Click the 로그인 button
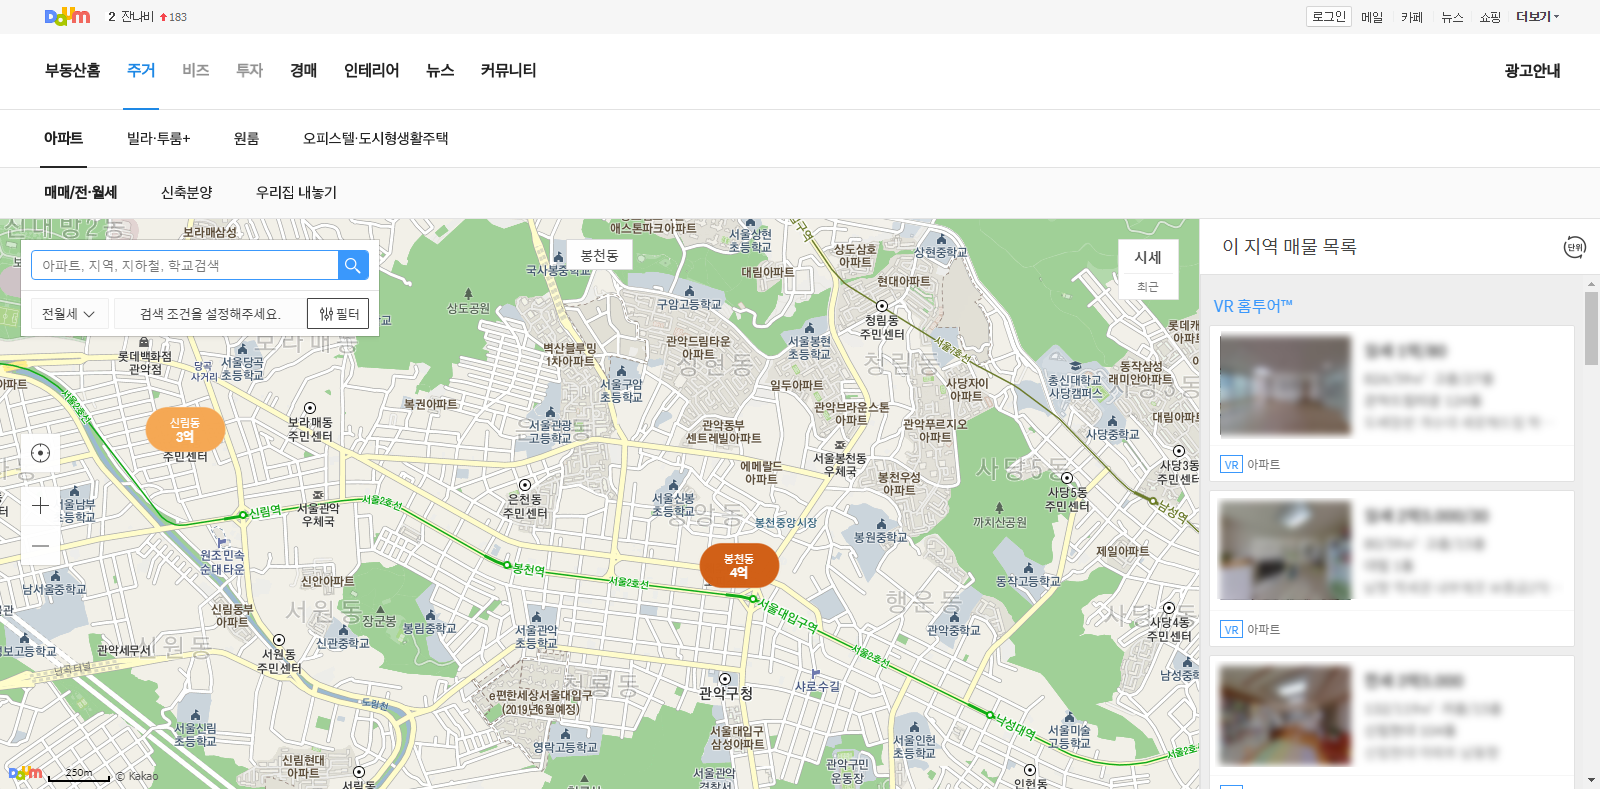Viewport: 1600px width, 789px height. tap(1329, 17)
